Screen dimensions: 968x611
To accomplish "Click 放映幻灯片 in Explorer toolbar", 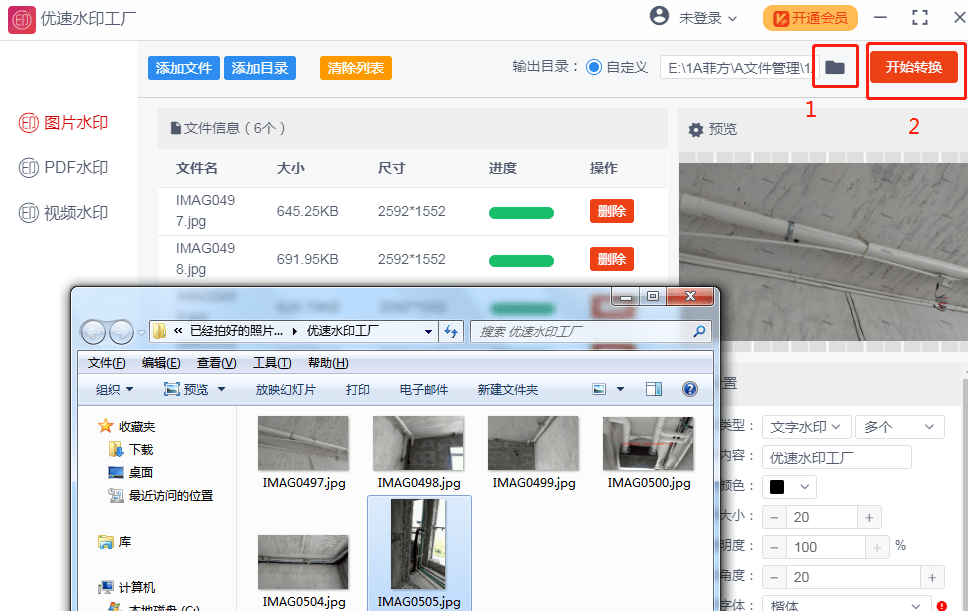I will pyautogui.click(x=285, y=389).
